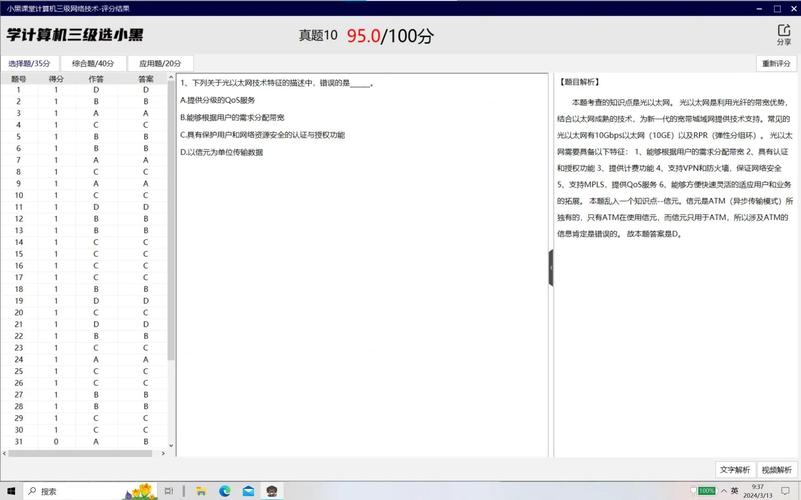Select the 小黑课堂 app taskbar icon
Viewport: 801px width, 500px height.
(x=272, y=491)
